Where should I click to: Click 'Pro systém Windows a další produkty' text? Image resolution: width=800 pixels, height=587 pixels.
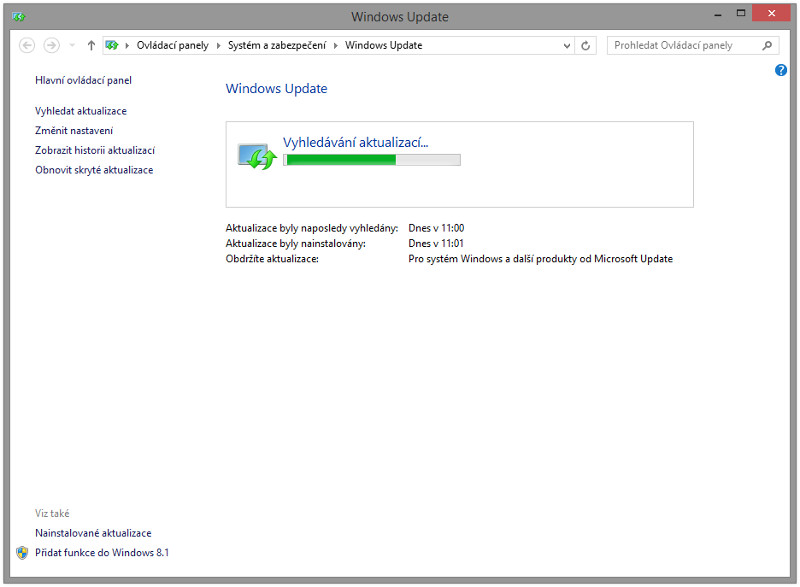(x=540, y=259)
